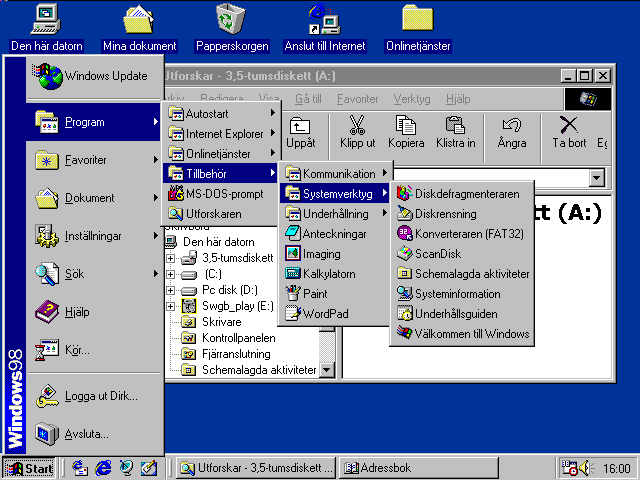Launch Underhållsguiden from menu
This screenshot has width=640, height=480.
[x=462, y=313]
